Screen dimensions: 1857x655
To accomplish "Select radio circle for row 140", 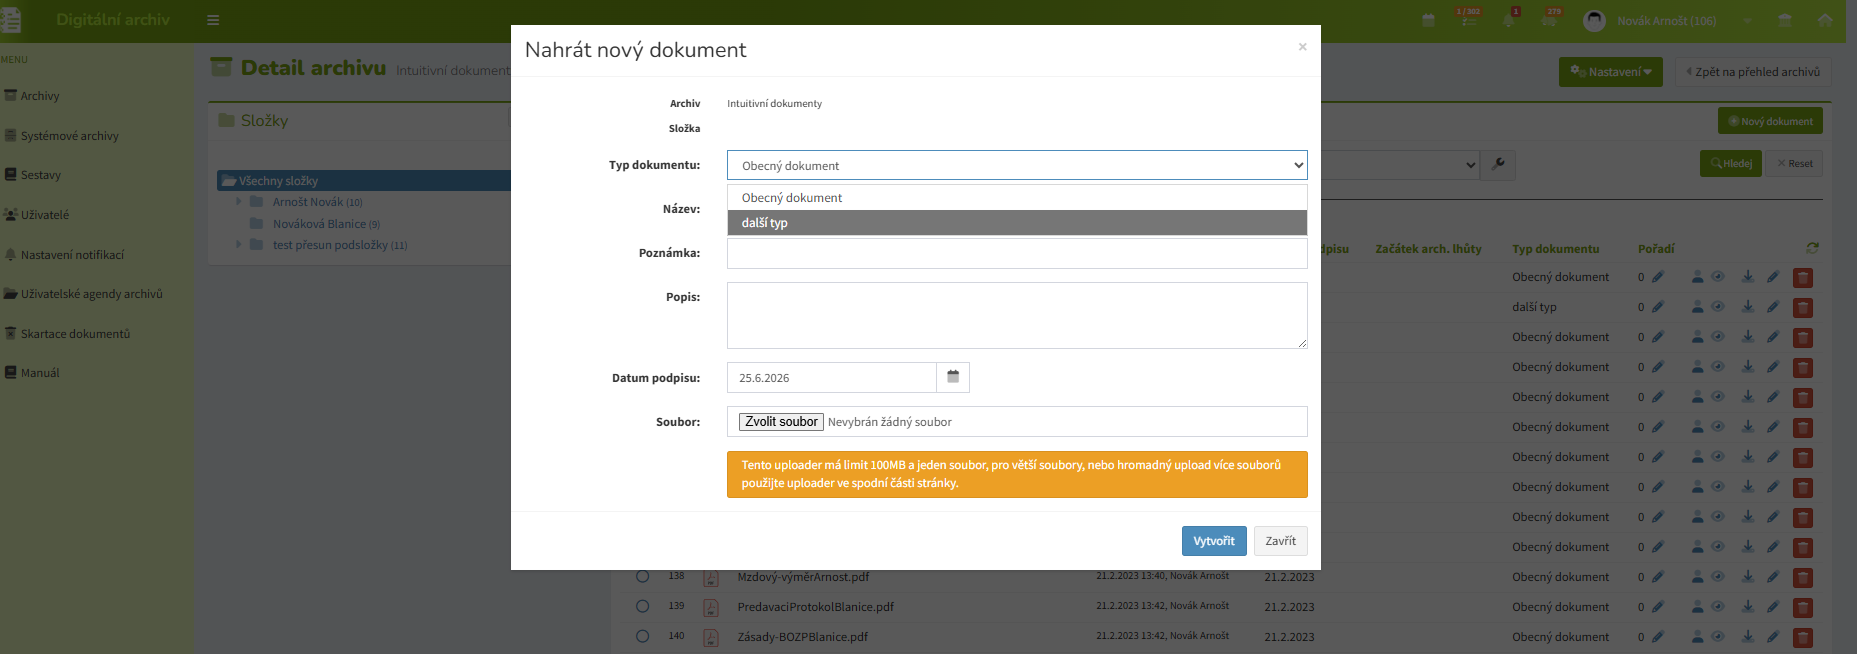I will (643, 636).
